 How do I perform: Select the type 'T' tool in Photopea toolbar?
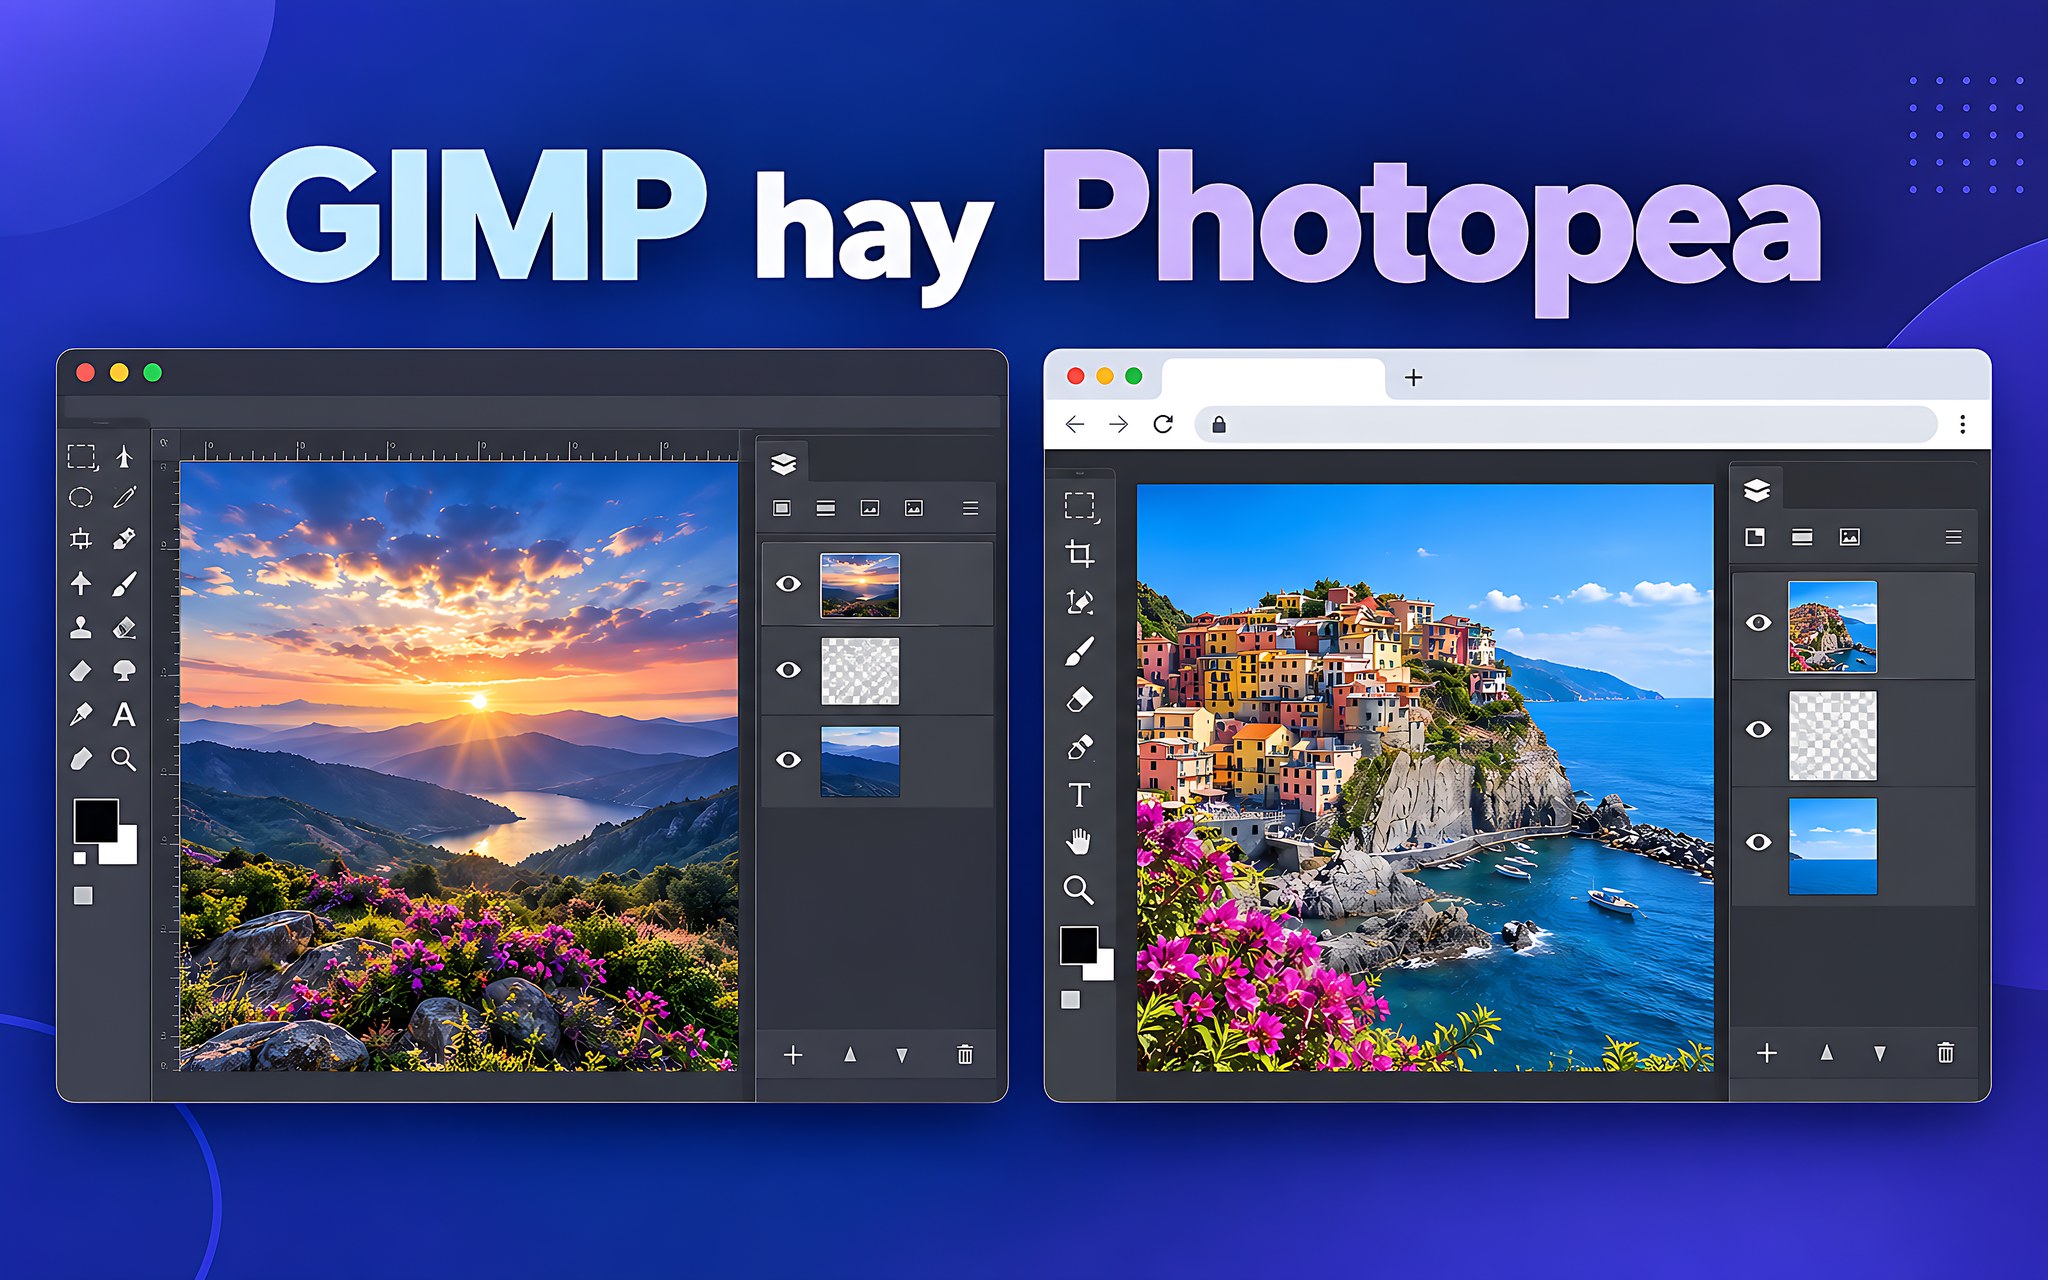pos(1079,795)
